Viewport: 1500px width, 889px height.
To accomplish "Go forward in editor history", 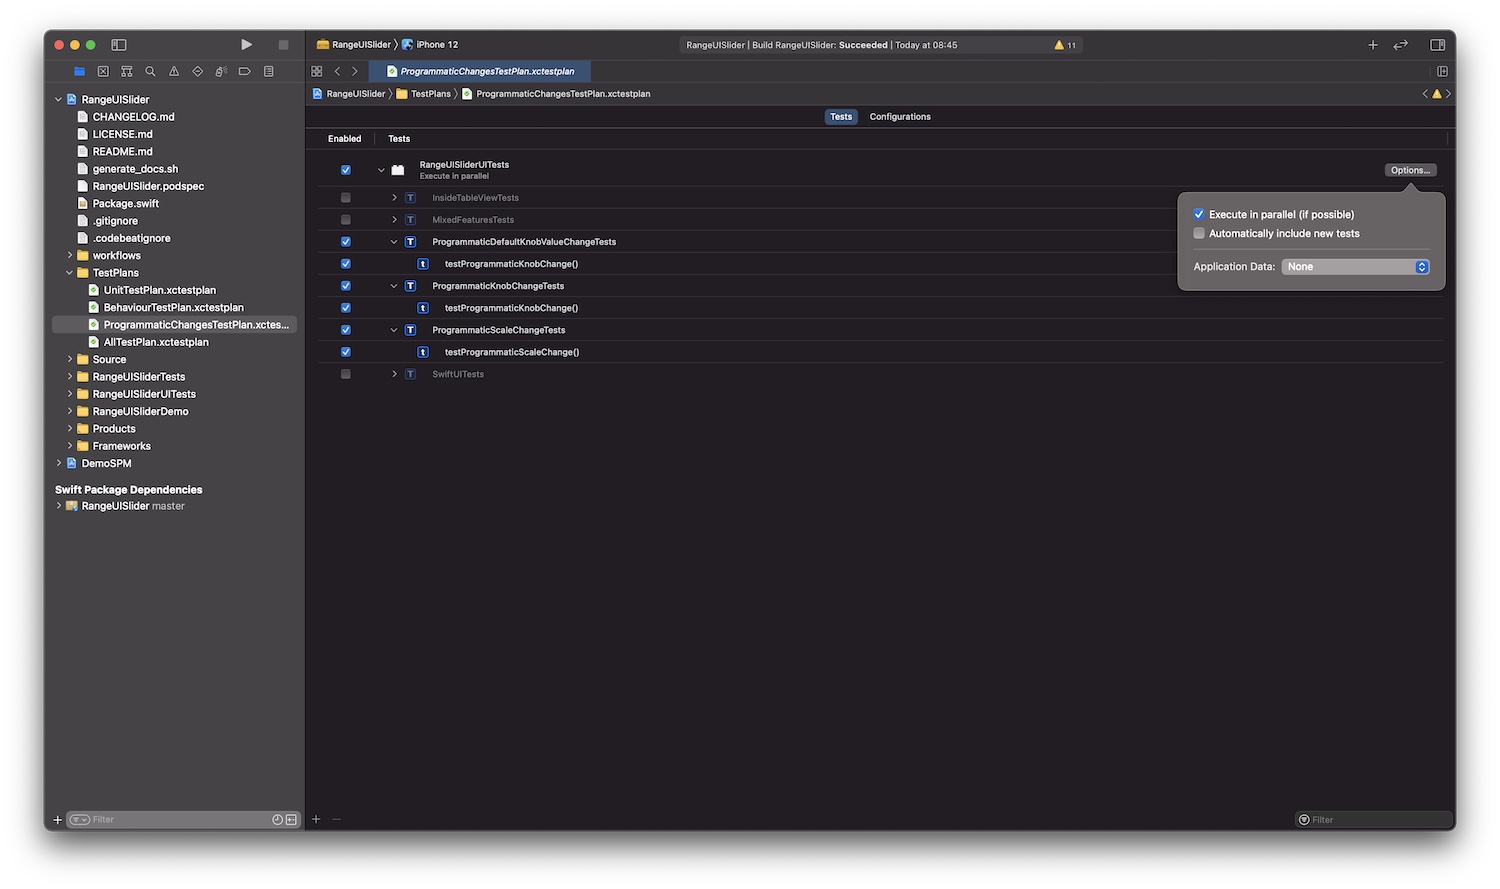I will coord(354,71).
